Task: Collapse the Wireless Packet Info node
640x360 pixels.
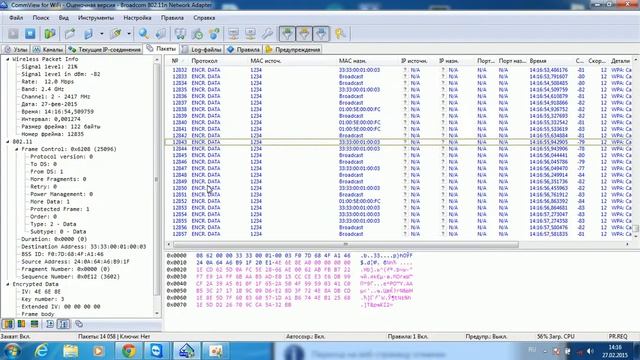Action: click(8, 59)
